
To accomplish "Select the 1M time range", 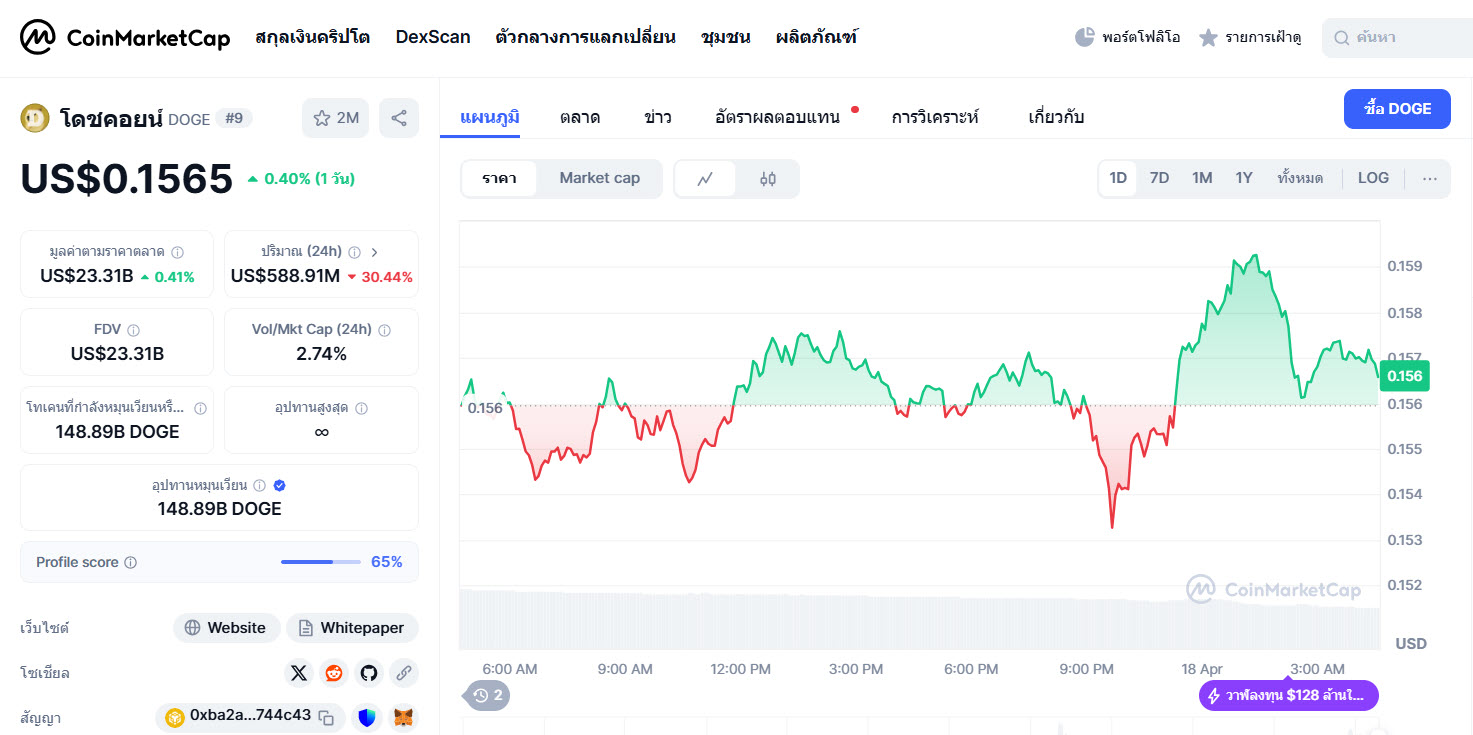I will [1202, 178].
